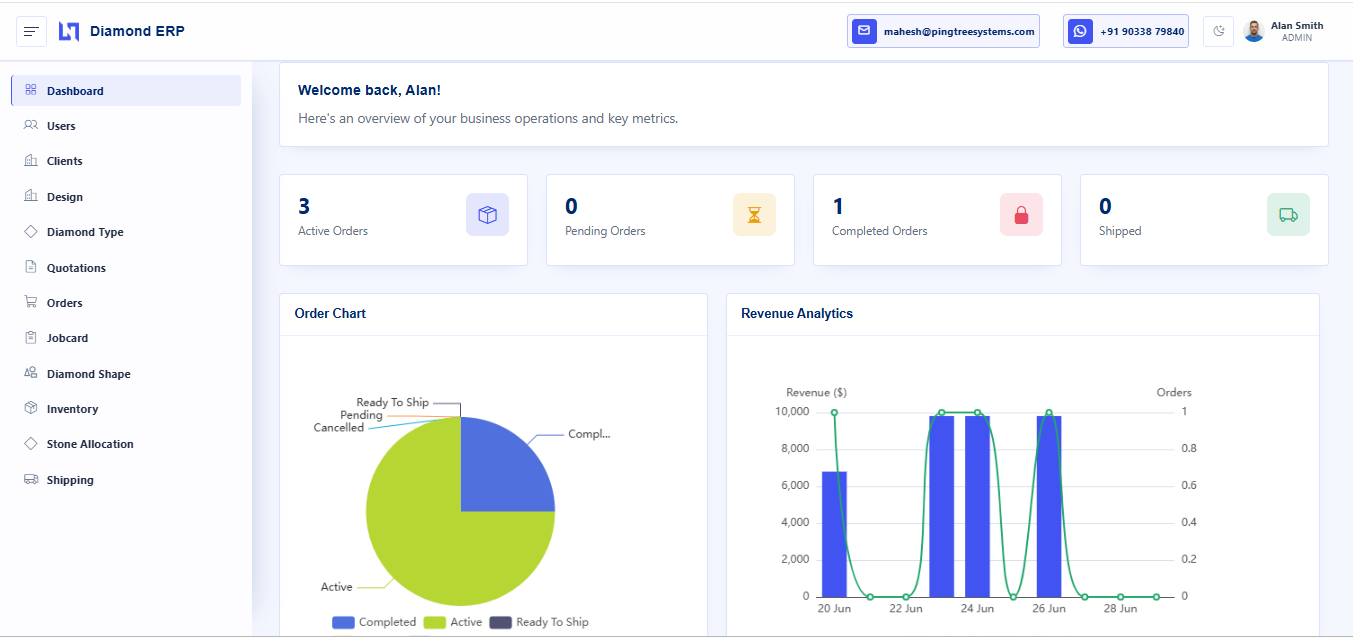Screen dimensions: 1353x637
Task: Click the Diamond ERP logo icon
Action: (x=68, y=32)
